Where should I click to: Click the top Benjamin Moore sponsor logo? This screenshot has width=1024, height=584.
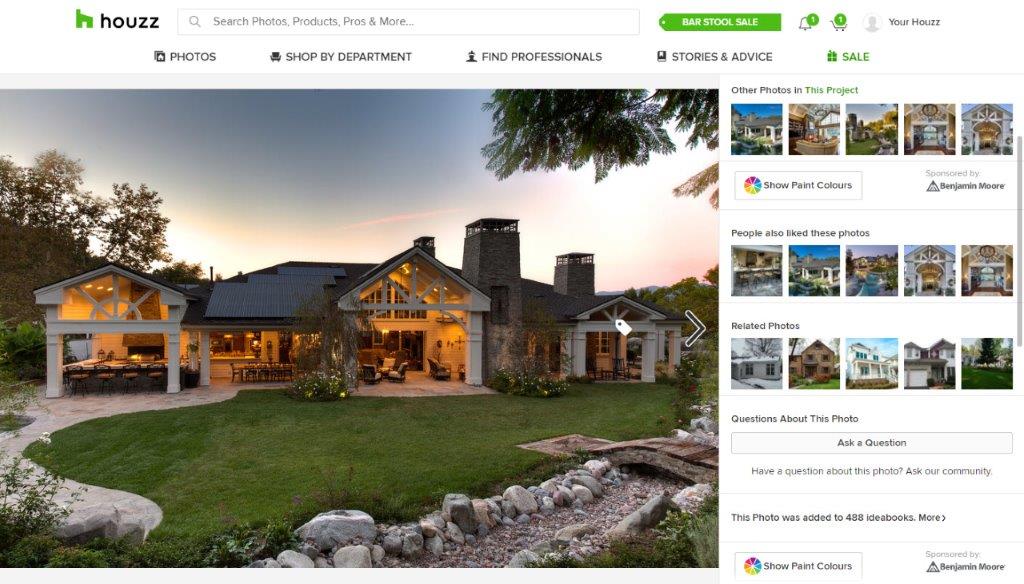click(965, 186)
